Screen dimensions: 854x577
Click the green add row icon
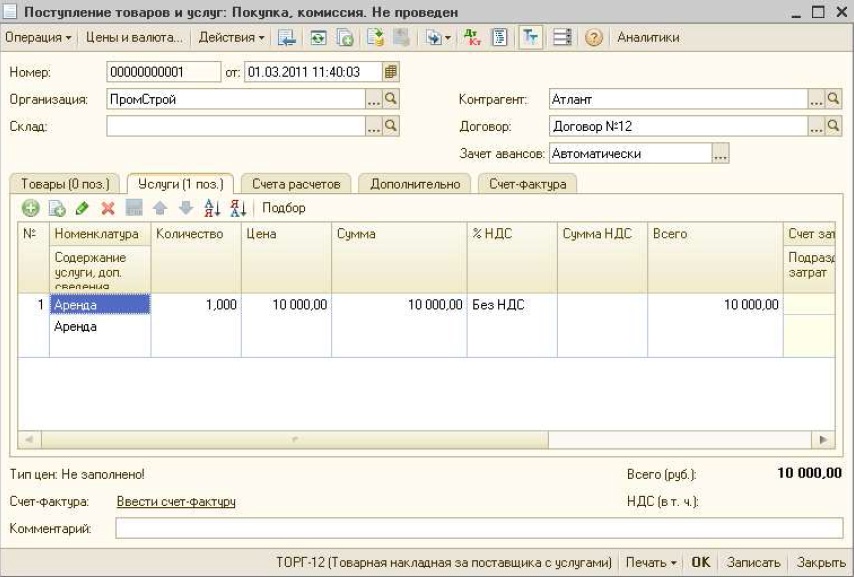[31, 208]
